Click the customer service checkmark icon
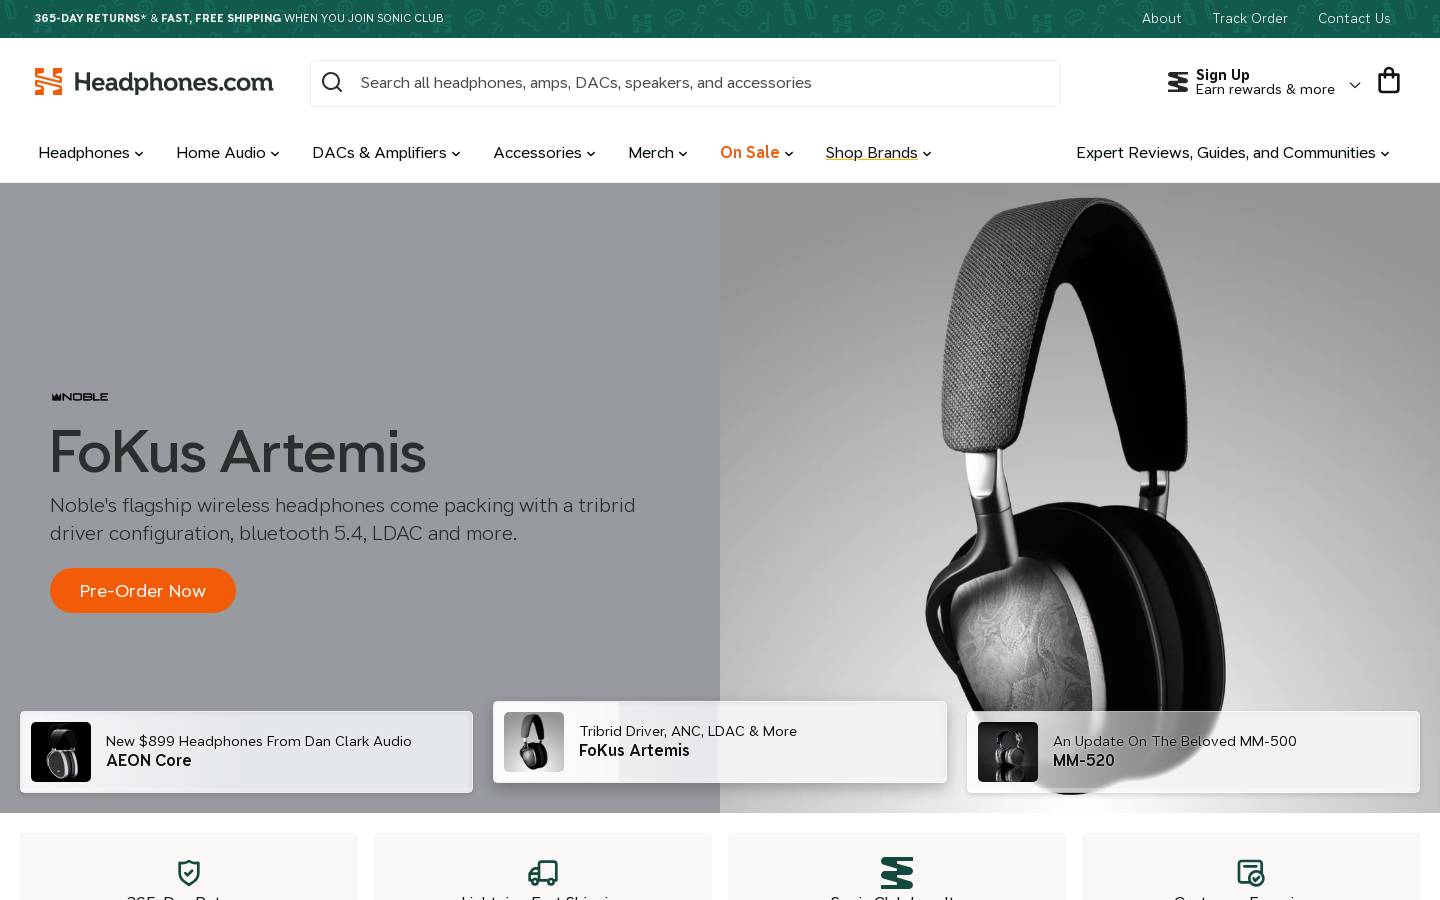 (x=1250, y=872)
